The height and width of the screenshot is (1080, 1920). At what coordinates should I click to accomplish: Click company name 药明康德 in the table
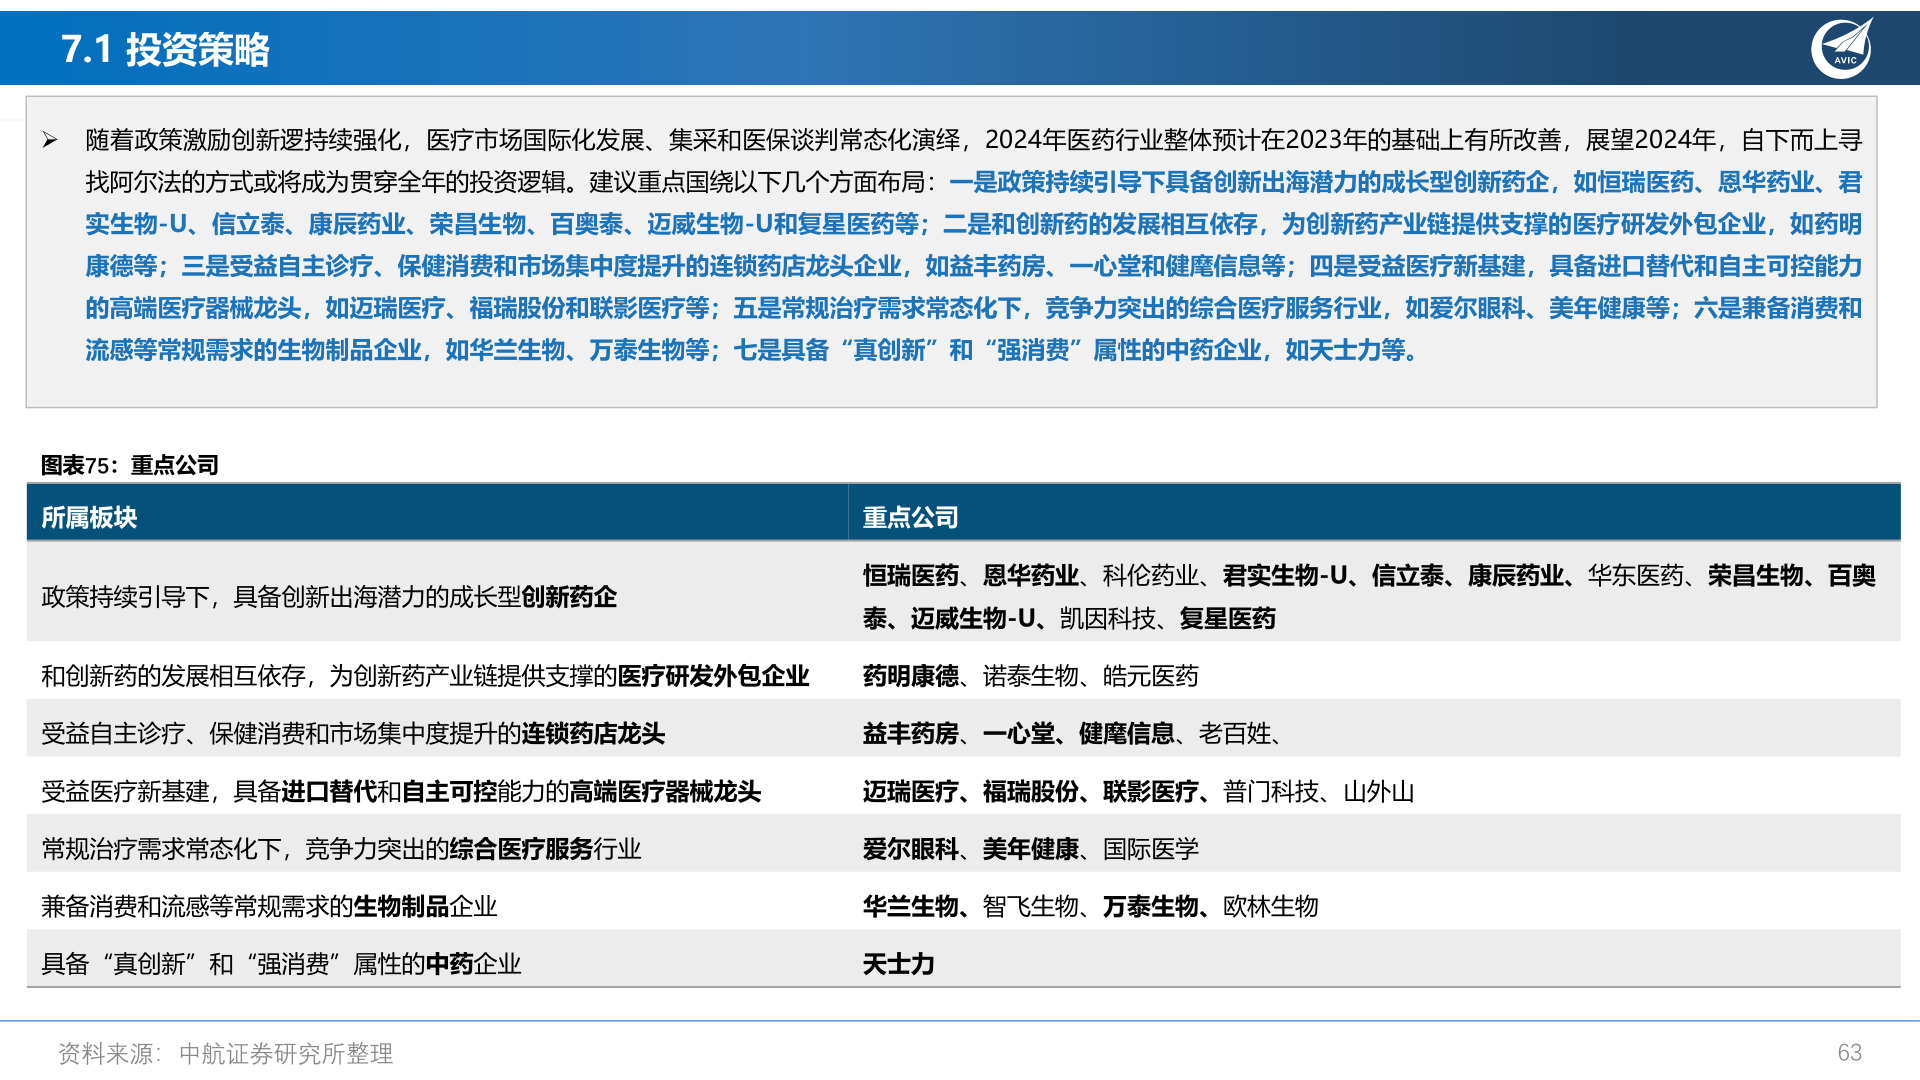coord(910,676)
